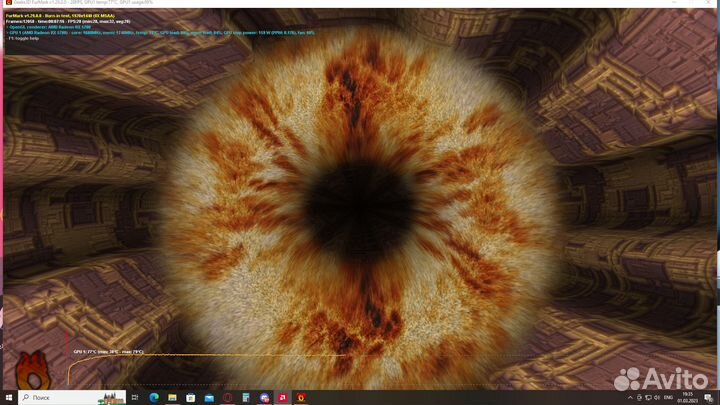Screen dimensions: 720x405
Task: Click the FurMark icon in the title bar
Action: click(x=8, y=2)
